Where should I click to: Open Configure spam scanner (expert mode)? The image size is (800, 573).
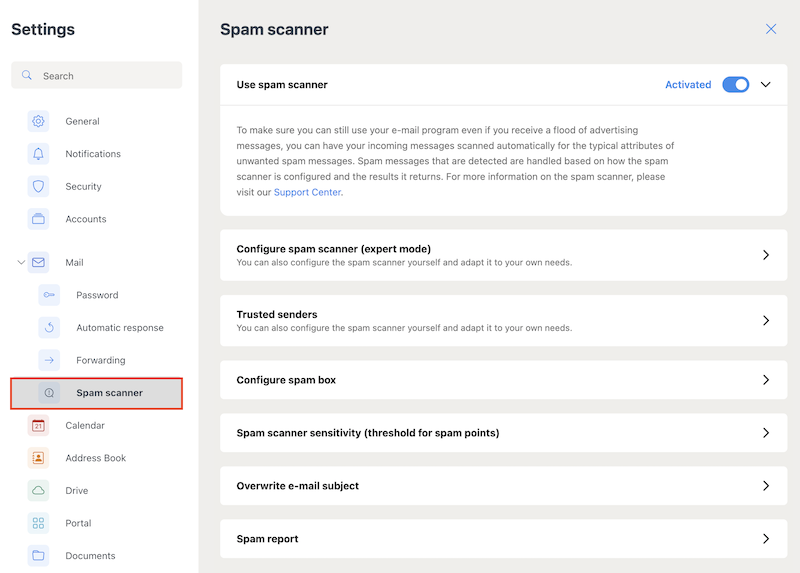click(504, 255)
